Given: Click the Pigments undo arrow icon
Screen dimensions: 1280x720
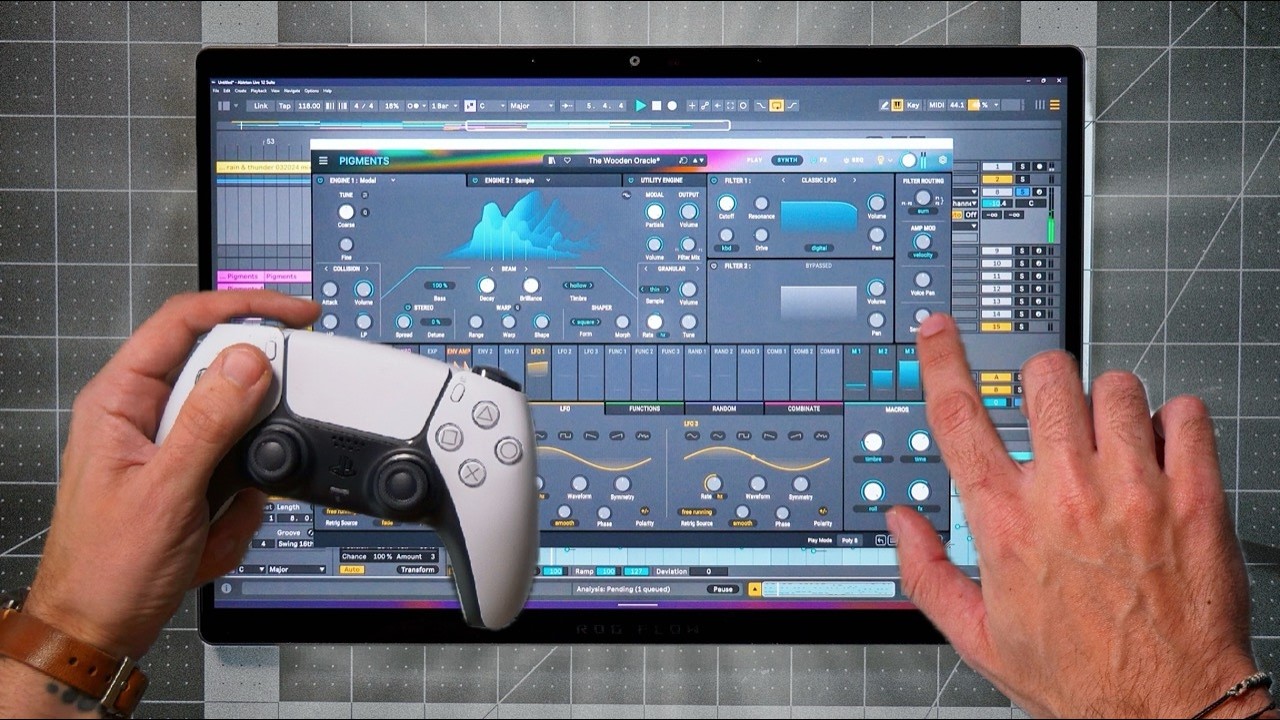Looking at the screenshot, I should point(881,540).
